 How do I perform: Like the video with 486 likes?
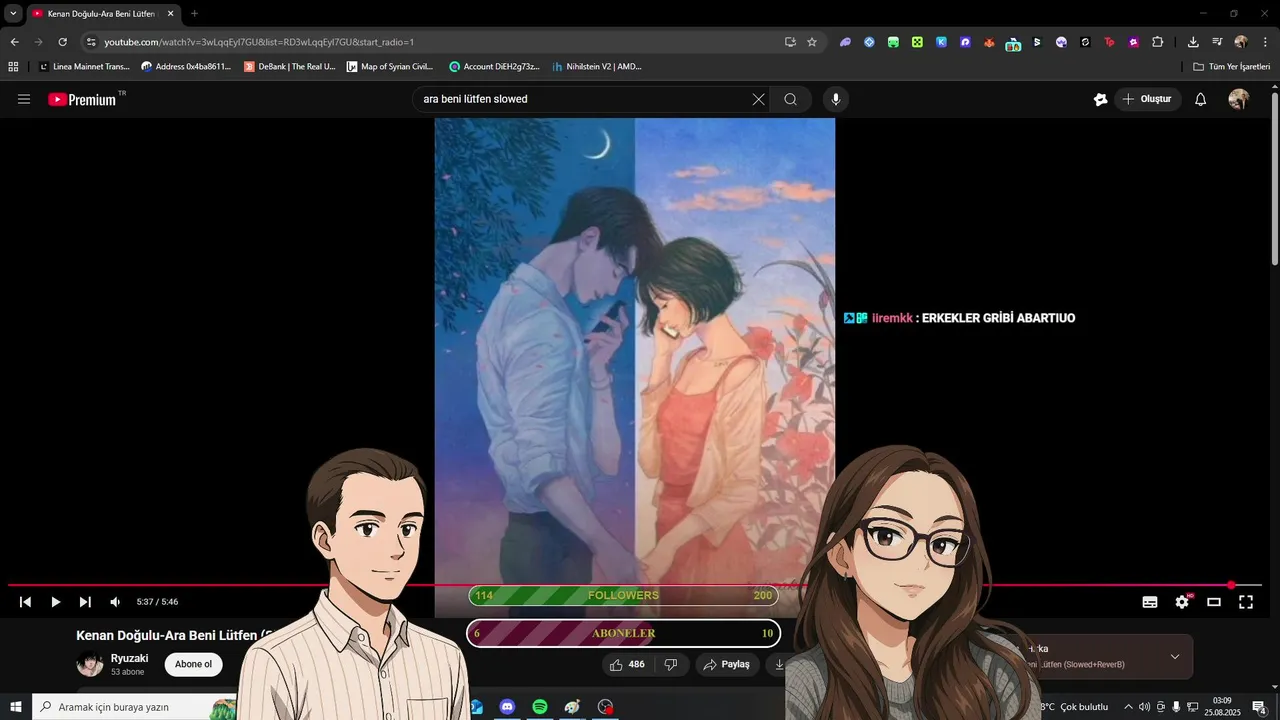click(x=626, y=664)
